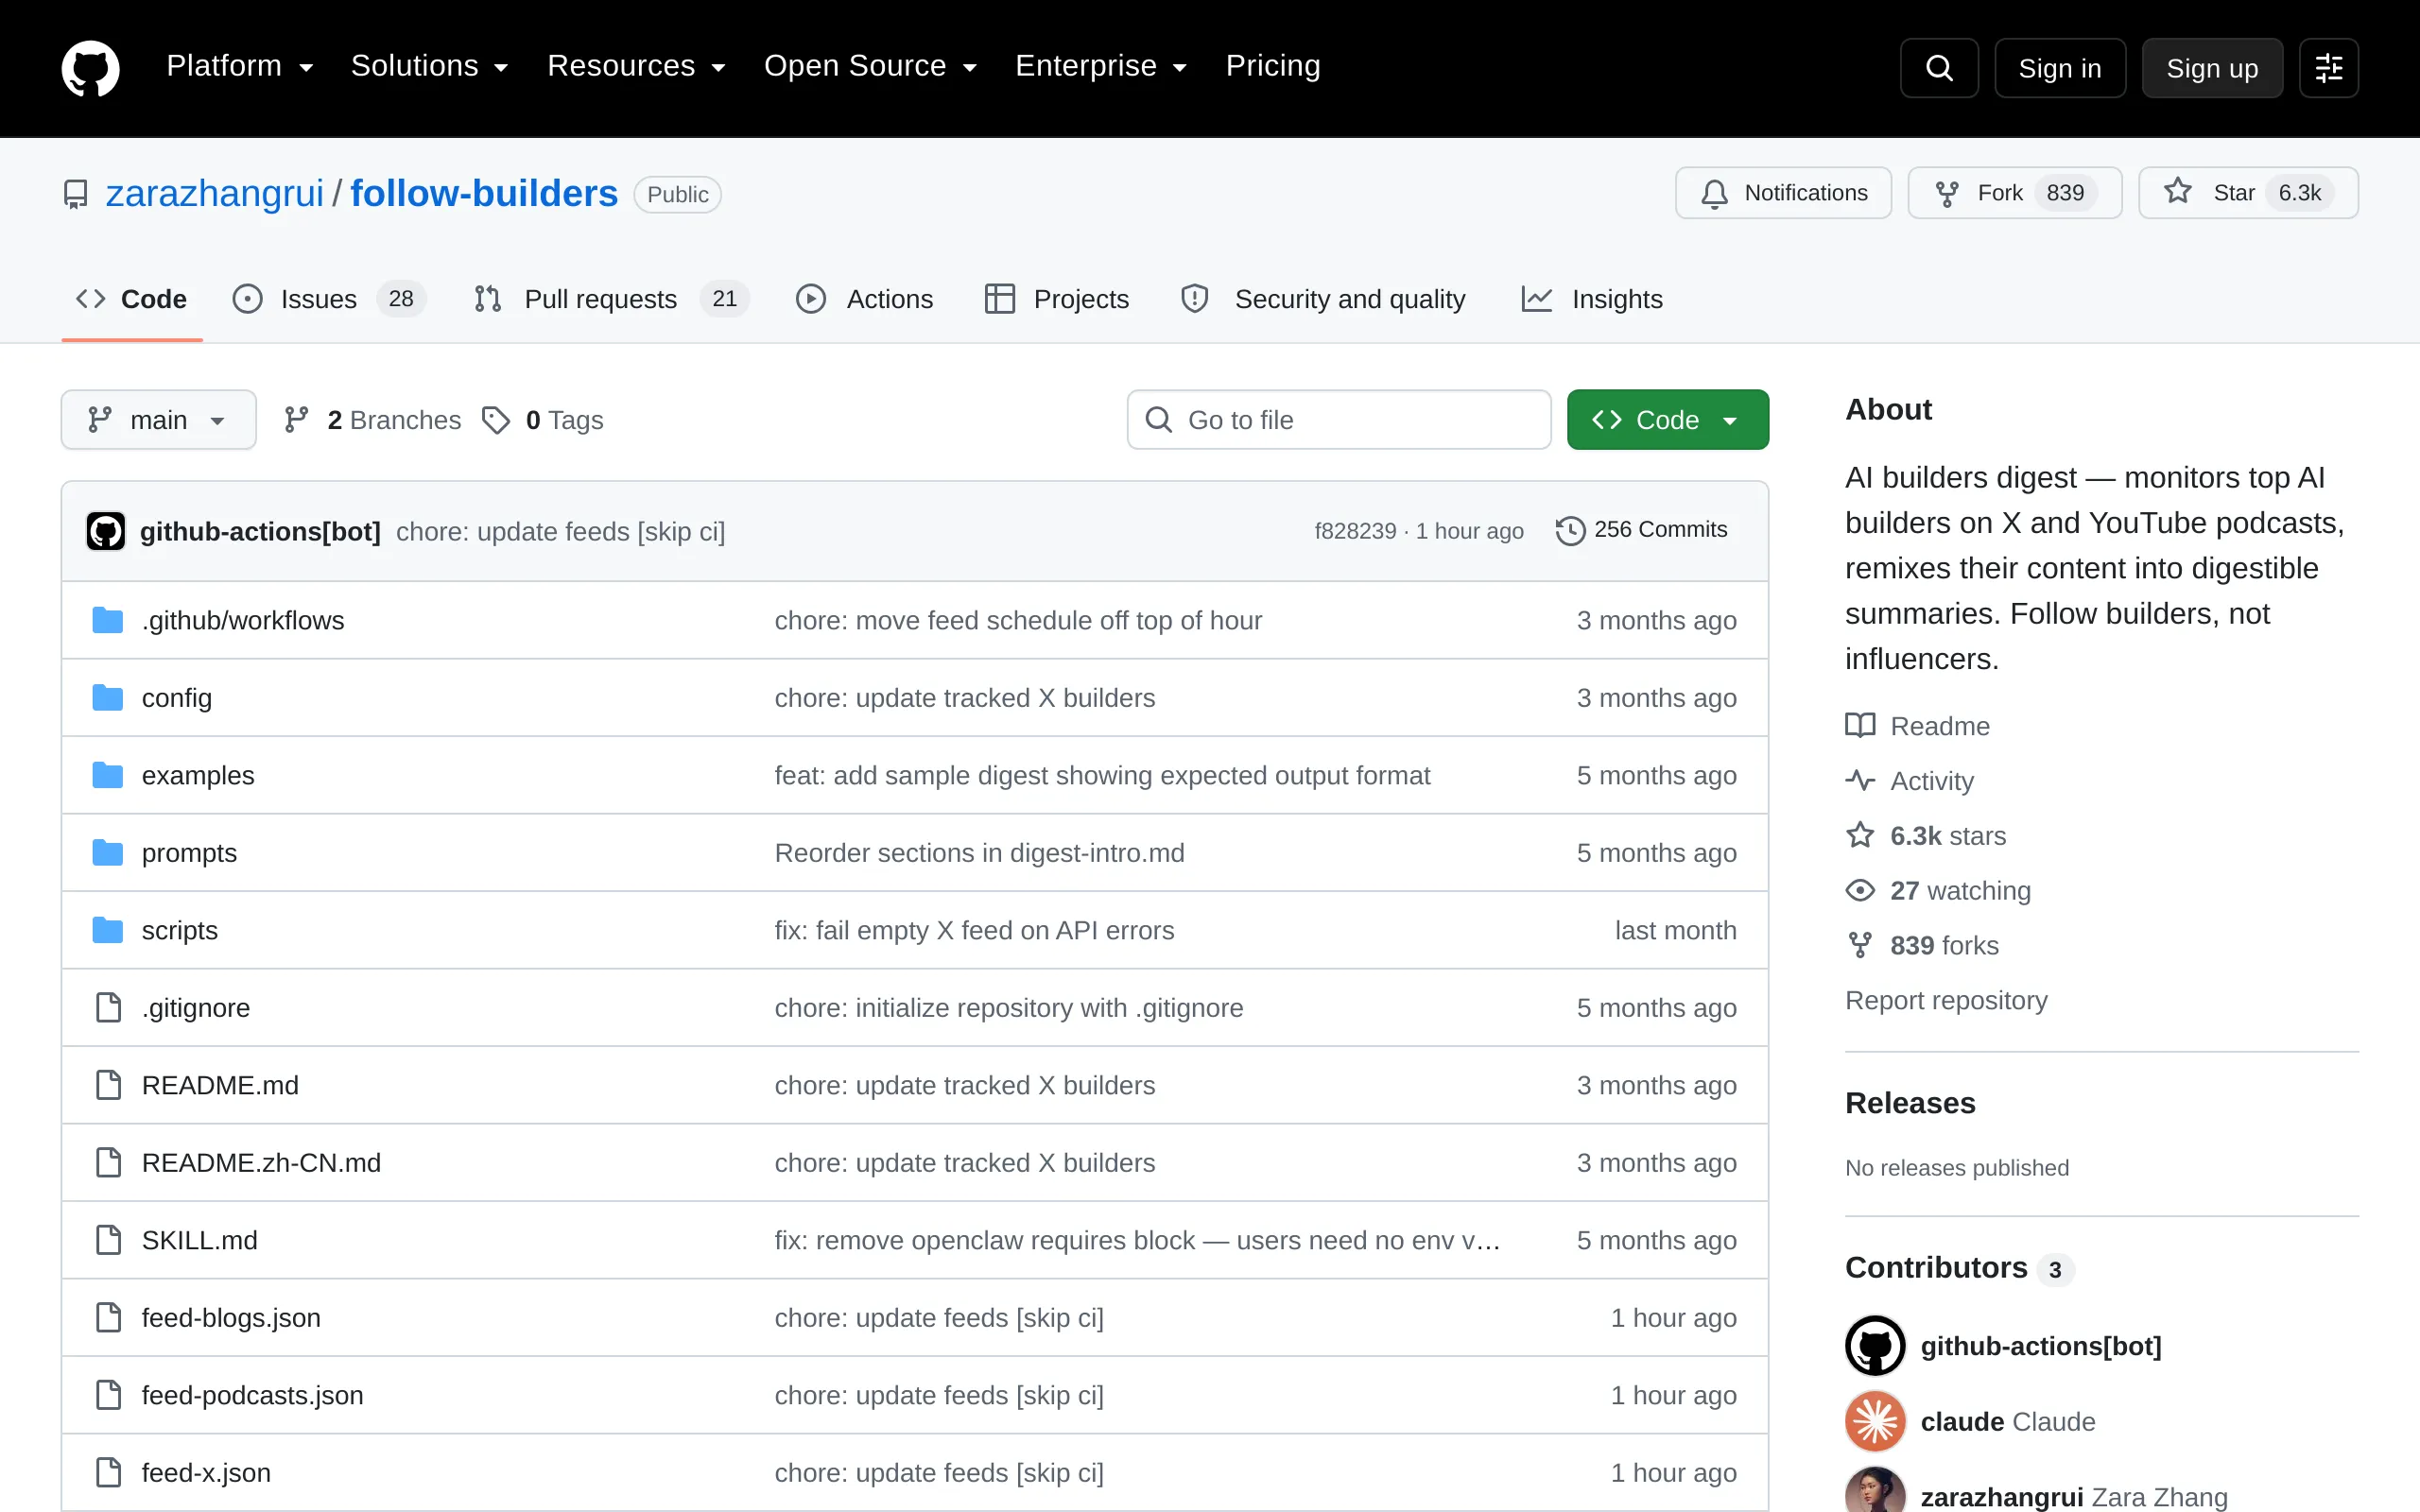This screenshot has width=2420, height=1512.
Task: Click the book icon next to Readme
Action: coord(1860,725)
